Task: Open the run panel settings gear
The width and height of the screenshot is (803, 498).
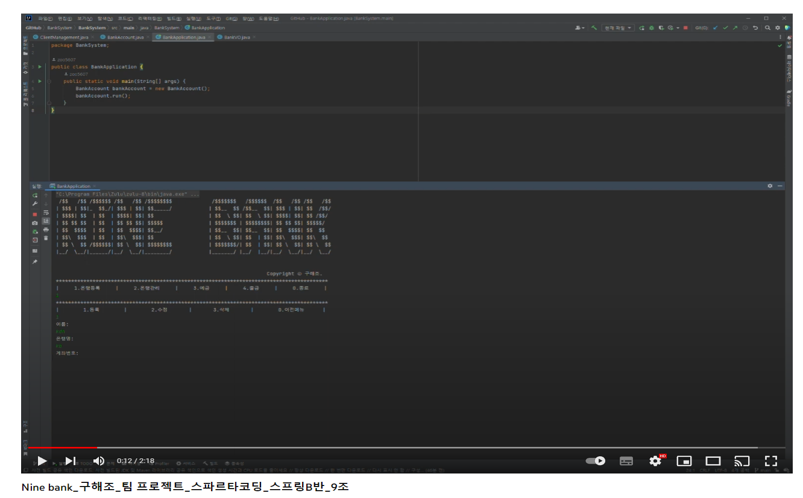Action: point(770,186)
